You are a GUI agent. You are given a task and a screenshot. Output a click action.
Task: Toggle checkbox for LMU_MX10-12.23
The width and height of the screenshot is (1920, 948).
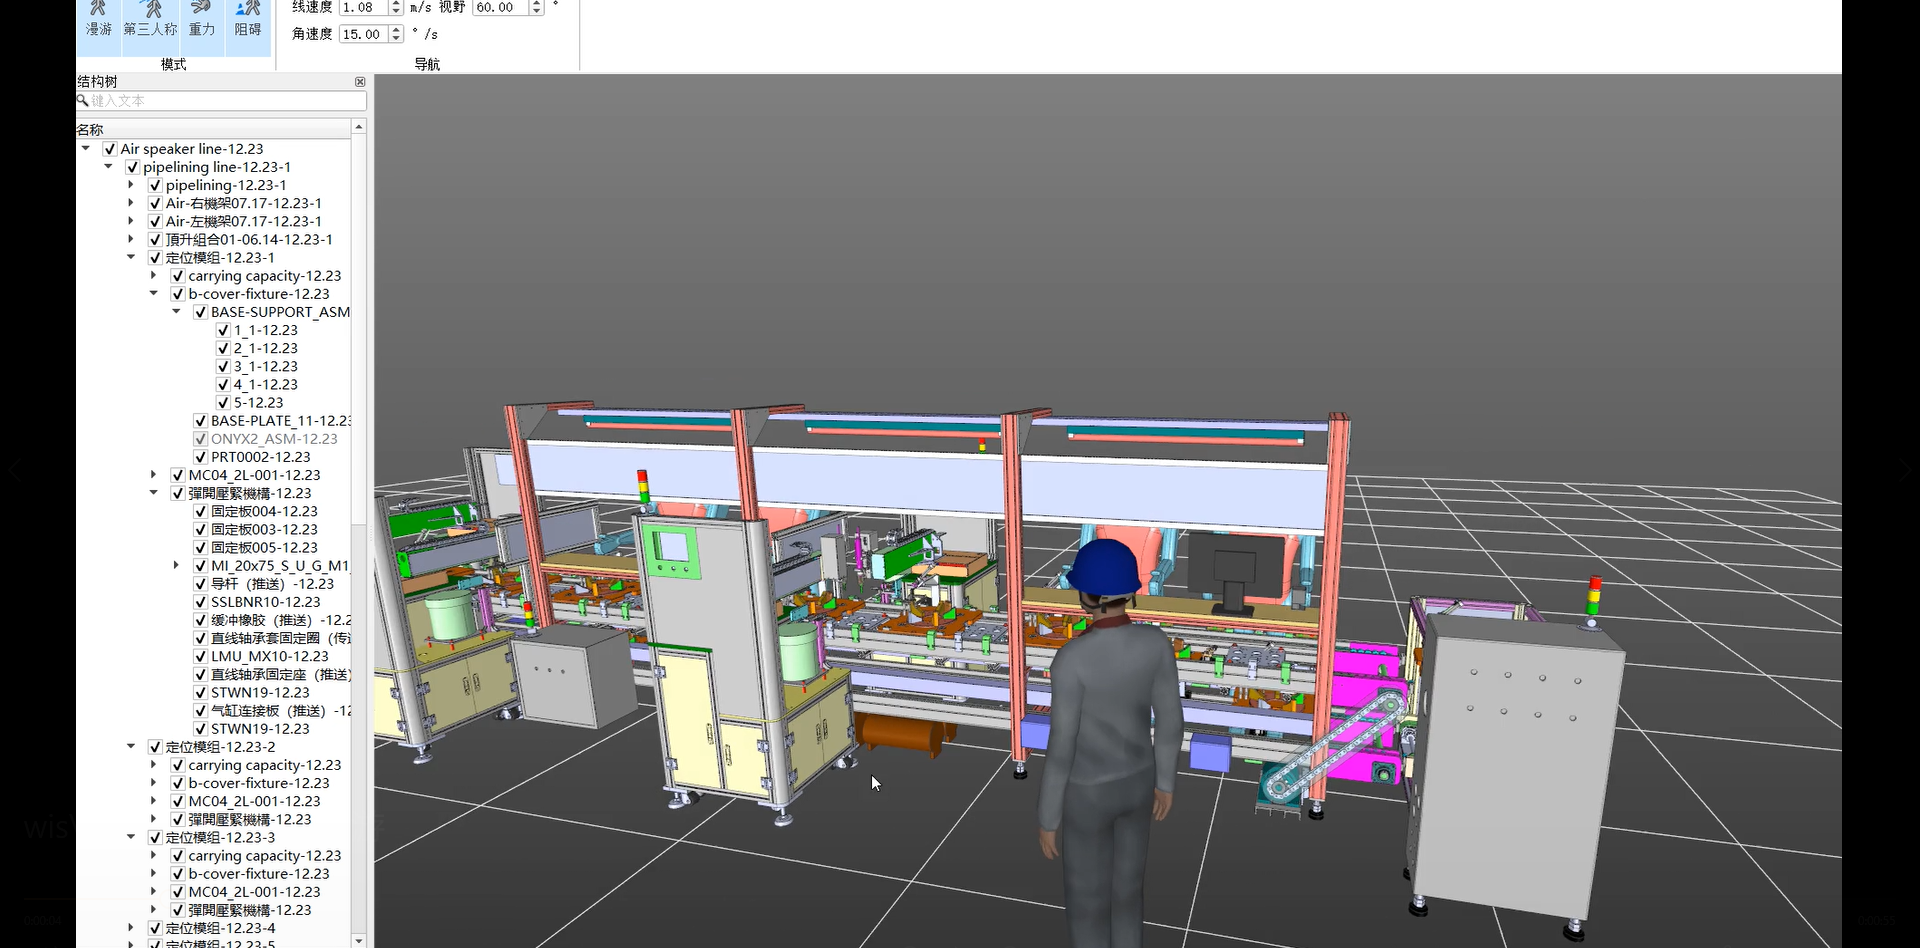(x=200, y=656)
